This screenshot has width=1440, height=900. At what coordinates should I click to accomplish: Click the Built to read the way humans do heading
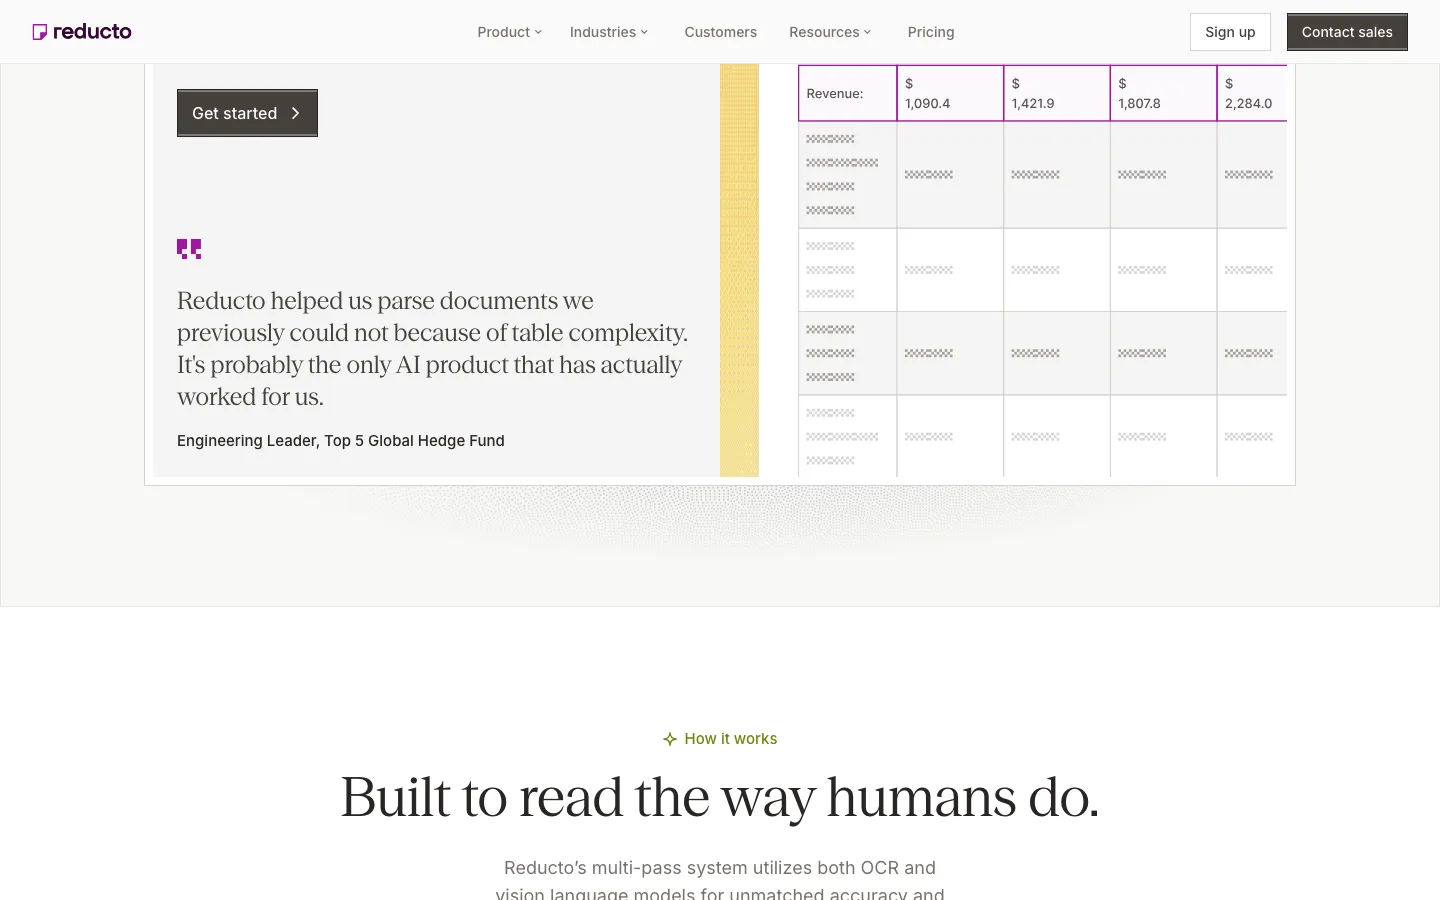[720, 797]
